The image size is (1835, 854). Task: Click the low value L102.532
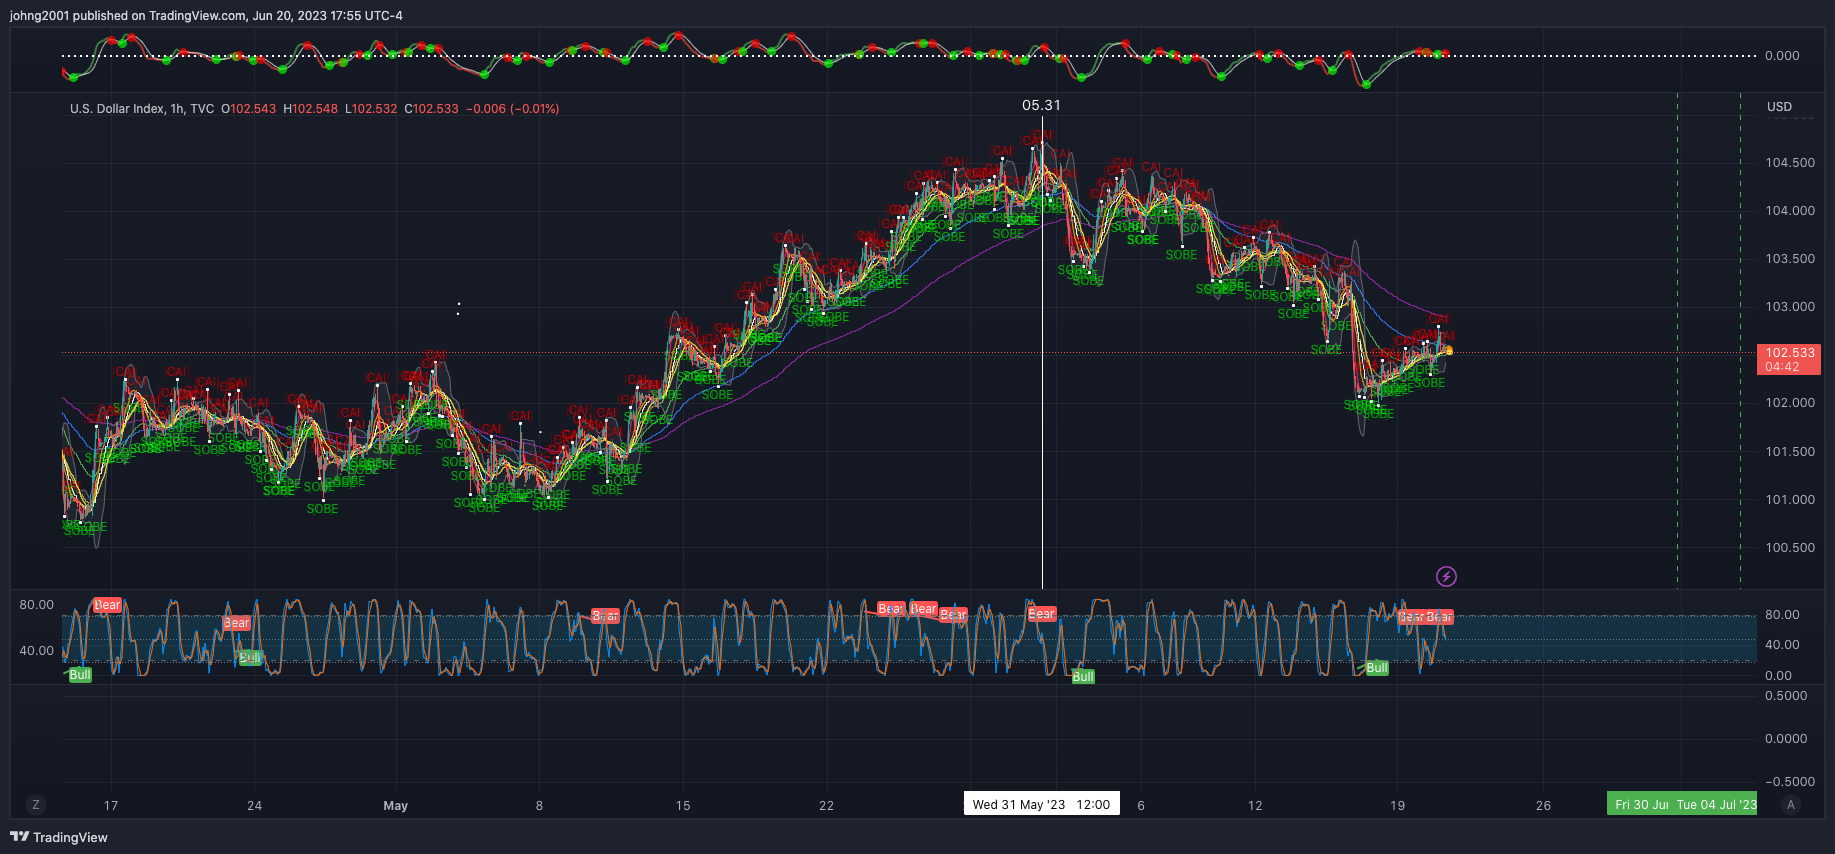pyautogui.click(x=371, y=108)
